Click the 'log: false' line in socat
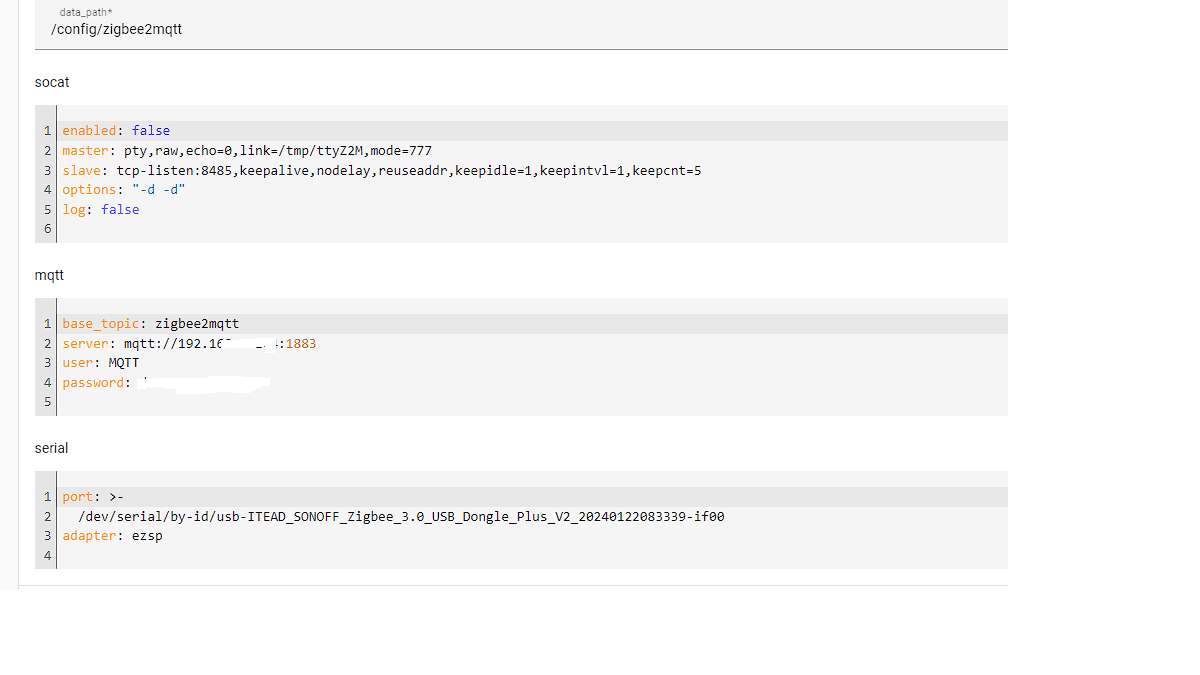This screenshot has height=675, width=1200. click(100, 210)
